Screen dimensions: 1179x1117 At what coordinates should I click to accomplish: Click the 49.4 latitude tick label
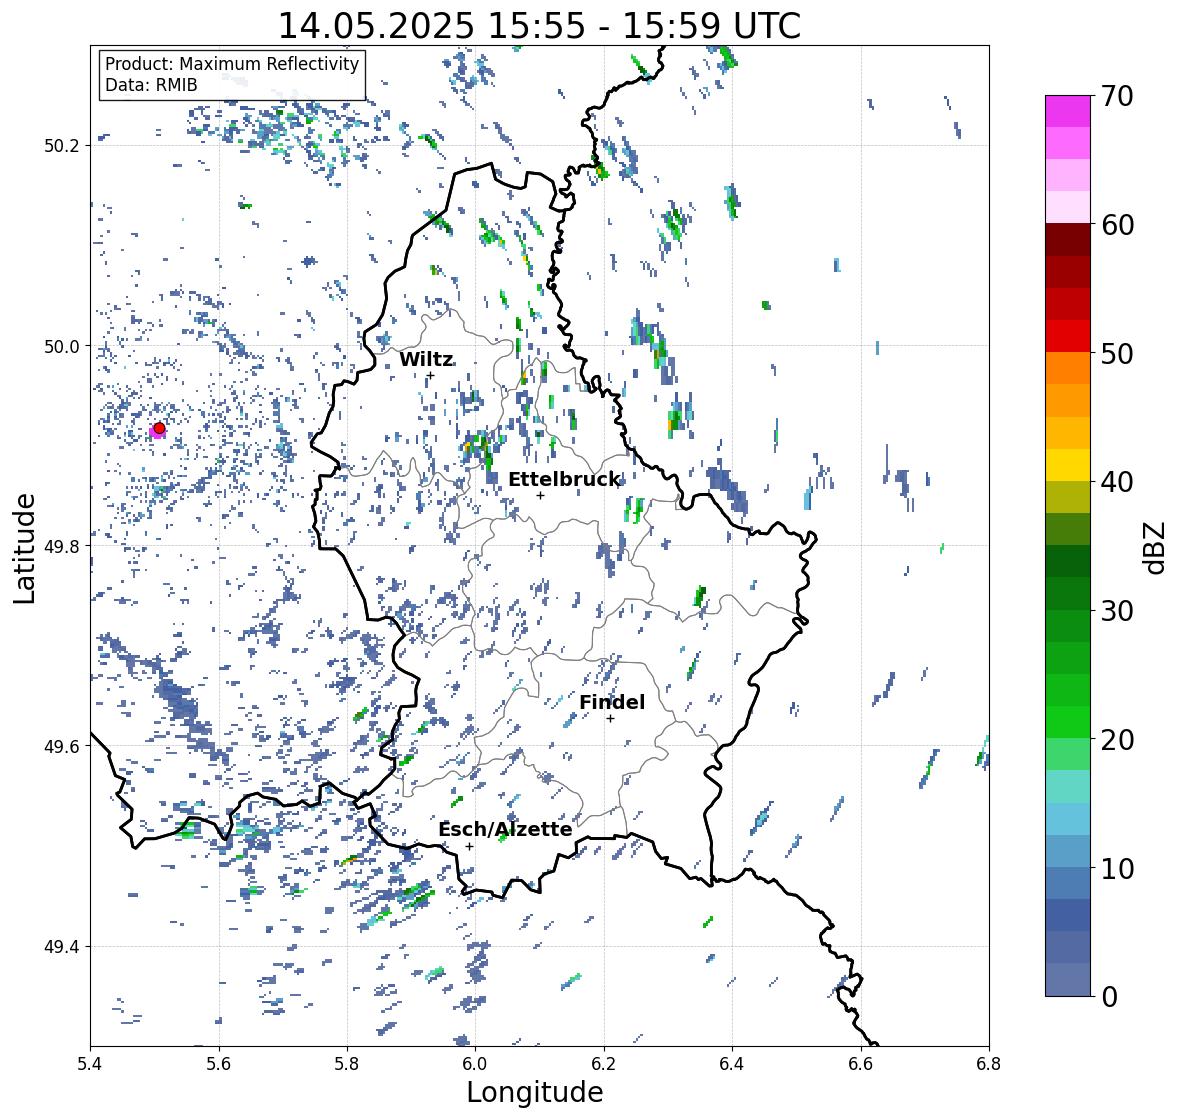(60, 947)
